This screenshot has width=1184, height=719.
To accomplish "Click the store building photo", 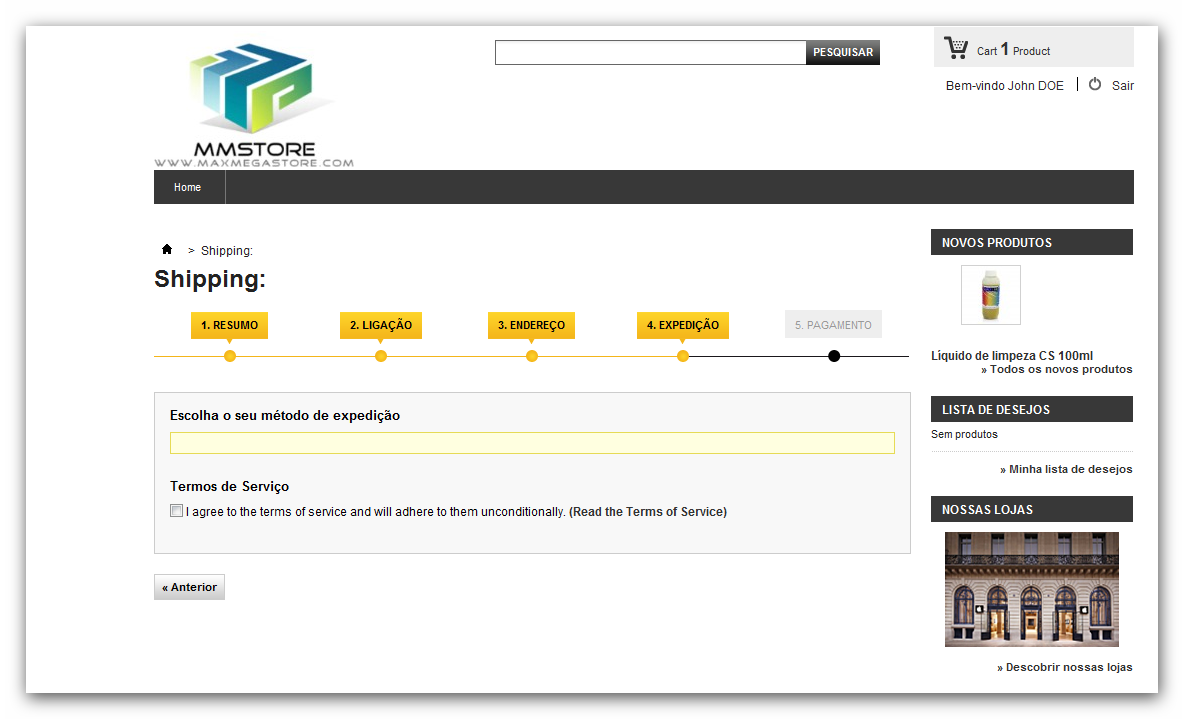I will (1031, 589).
